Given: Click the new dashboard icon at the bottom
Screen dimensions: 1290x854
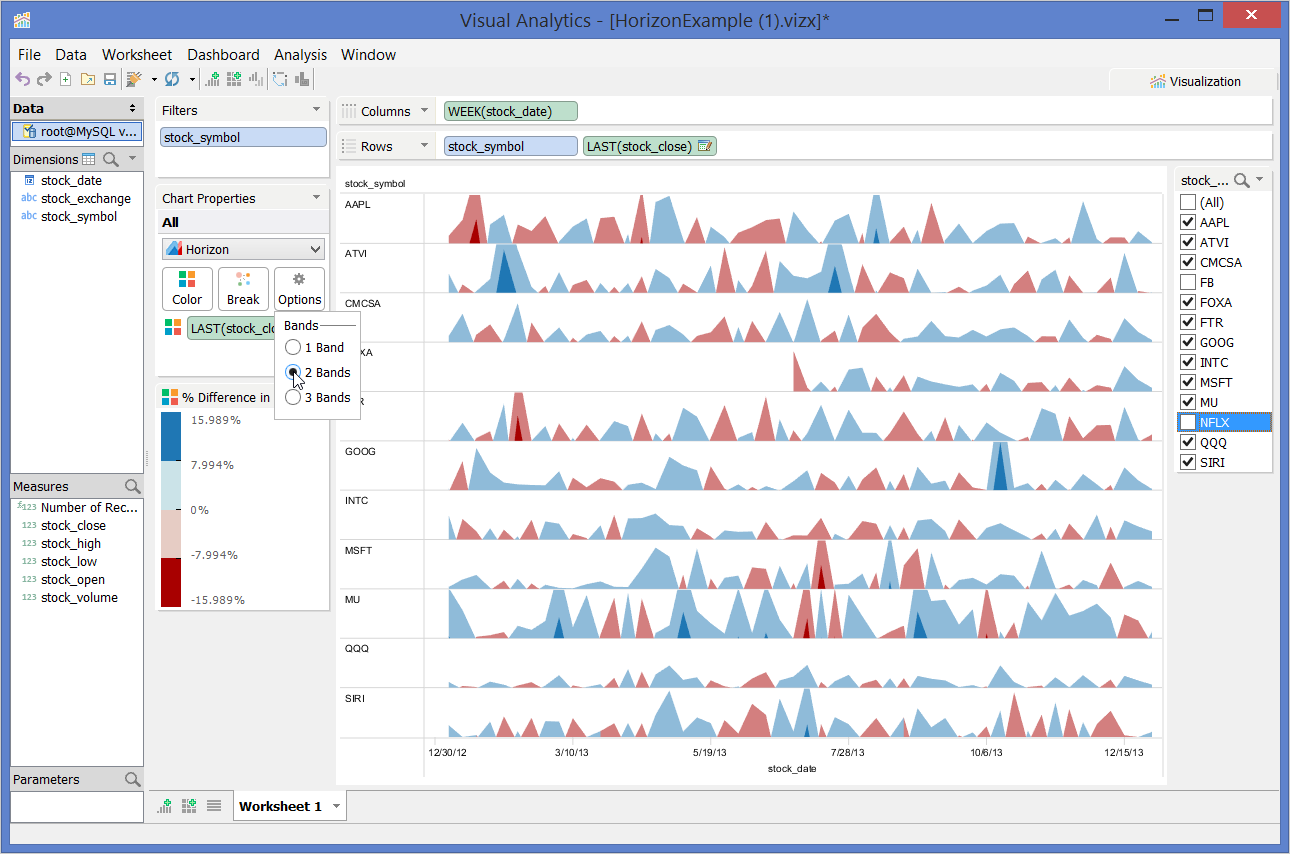Looking at the screenshot, I should (188, 806).
